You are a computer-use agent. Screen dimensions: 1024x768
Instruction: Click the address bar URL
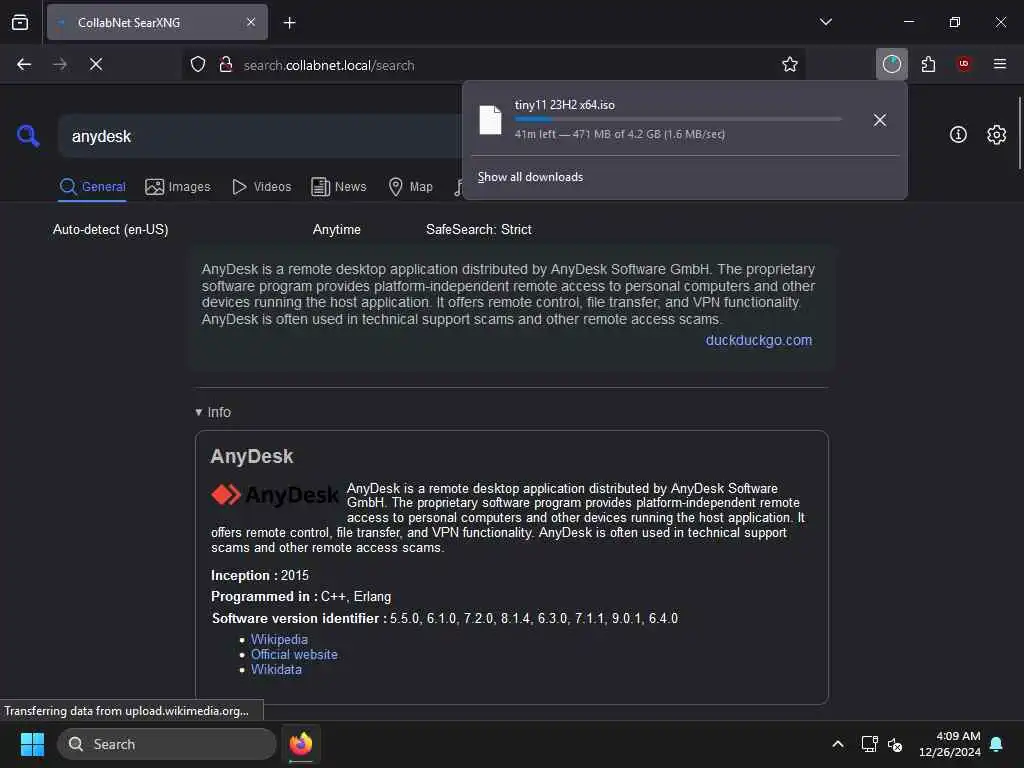point(328,65)
